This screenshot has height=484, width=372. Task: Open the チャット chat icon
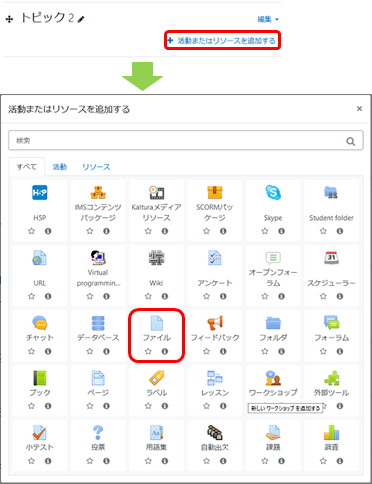(40, 323)
